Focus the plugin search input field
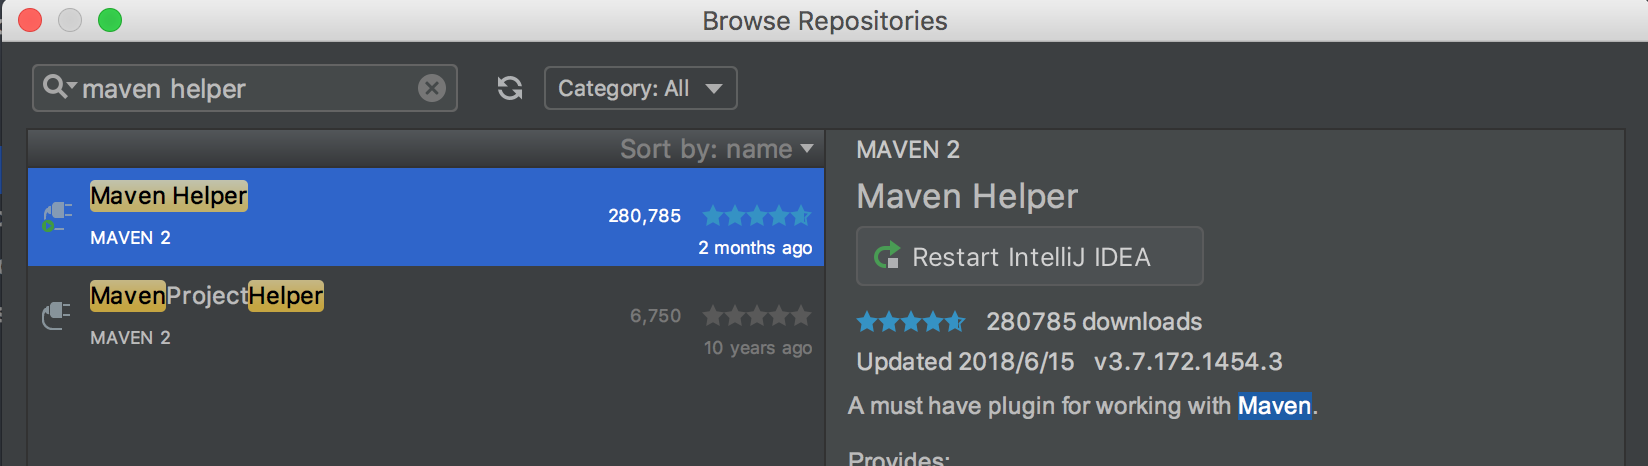1648x466 pixels. [x=245, y=88]
